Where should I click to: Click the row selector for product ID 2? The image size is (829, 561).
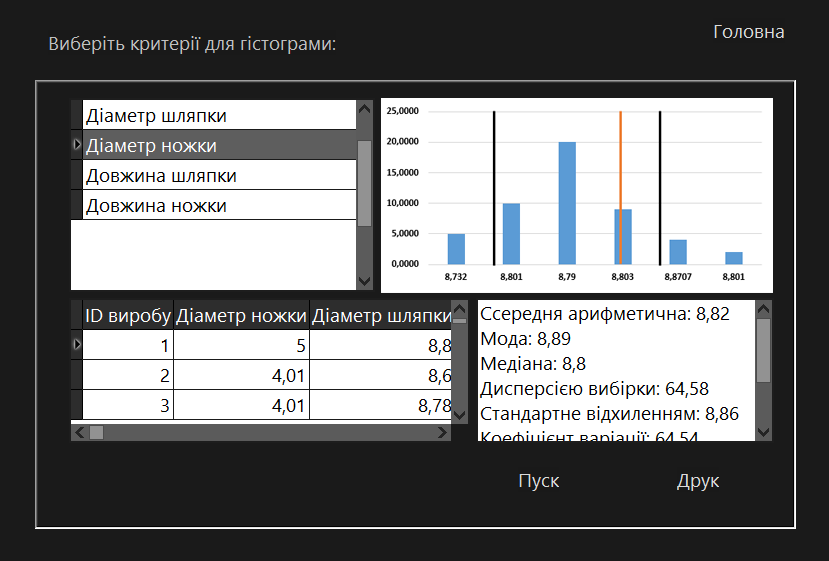77,375
